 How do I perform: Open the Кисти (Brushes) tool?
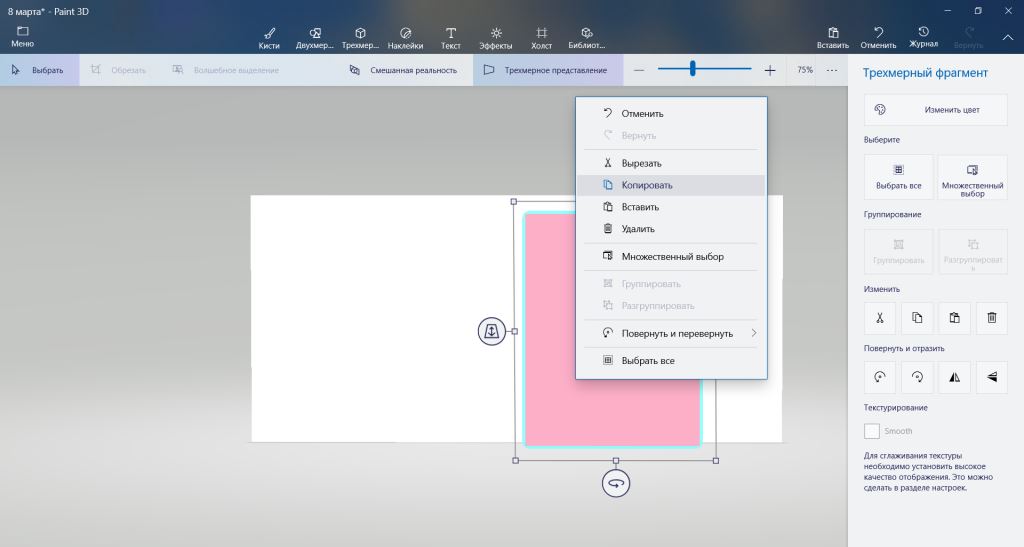point(269,37)
